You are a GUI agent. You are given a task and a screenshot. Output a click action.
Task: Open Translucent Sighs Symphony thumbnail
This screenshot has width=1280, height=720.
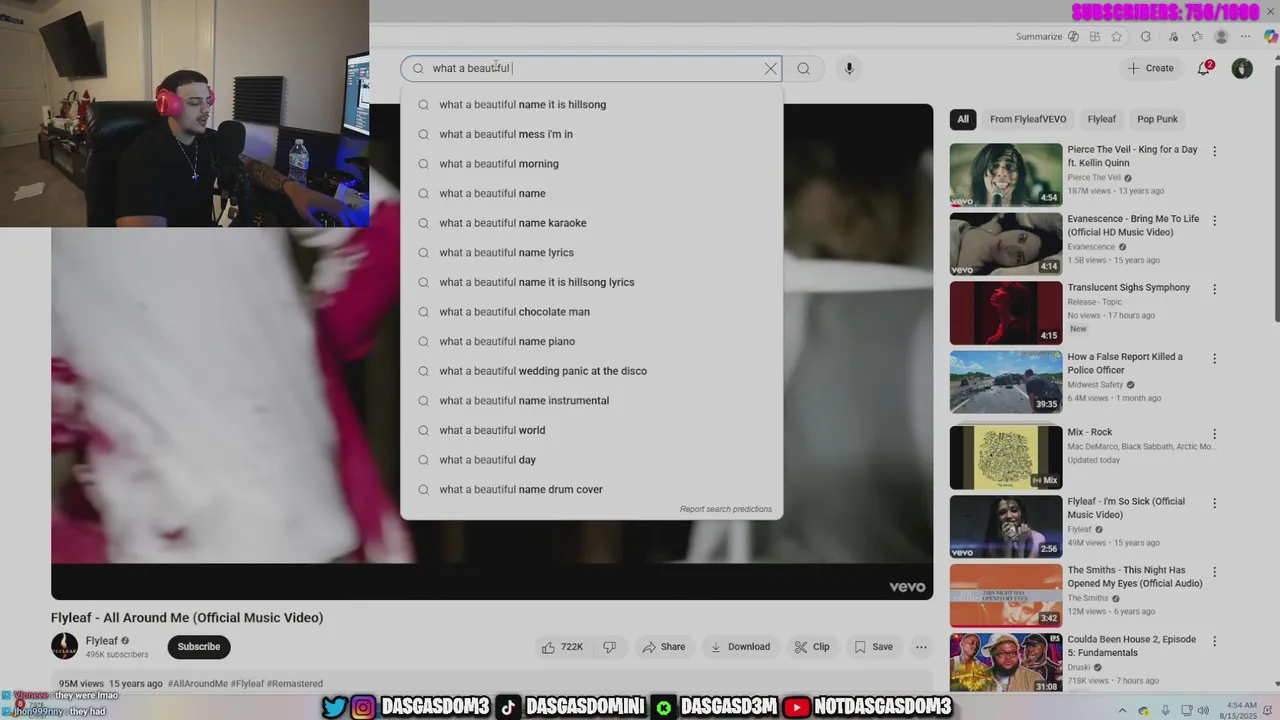tap(1006, 313)
